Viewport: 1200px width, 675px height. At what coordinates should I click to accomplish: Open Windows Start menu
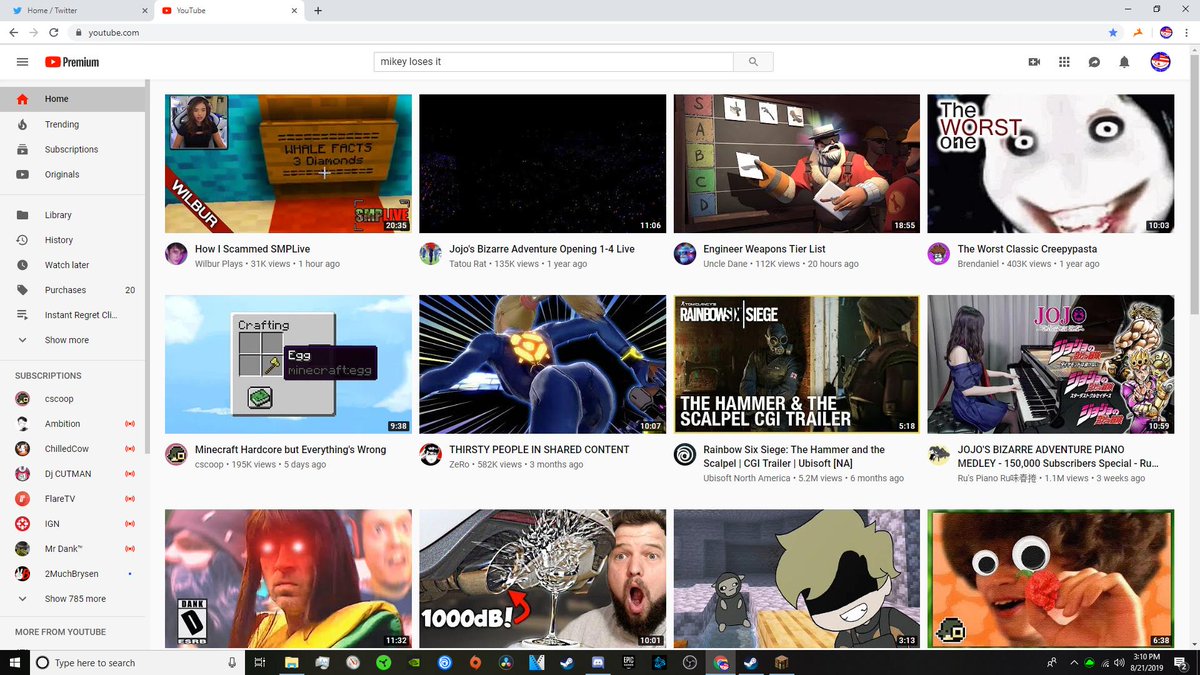coord(14,662)
